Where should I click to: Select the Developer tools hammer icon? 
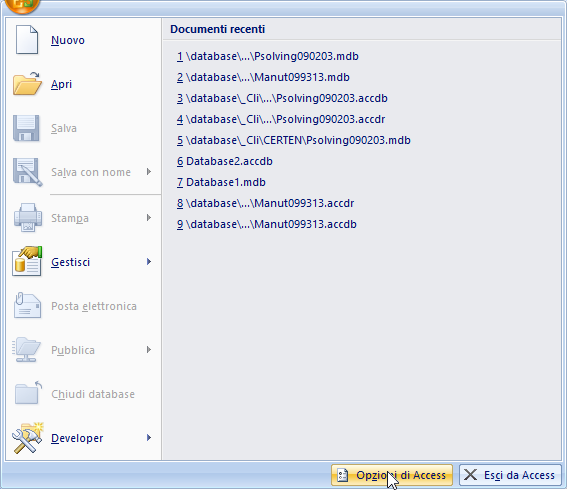27,438
